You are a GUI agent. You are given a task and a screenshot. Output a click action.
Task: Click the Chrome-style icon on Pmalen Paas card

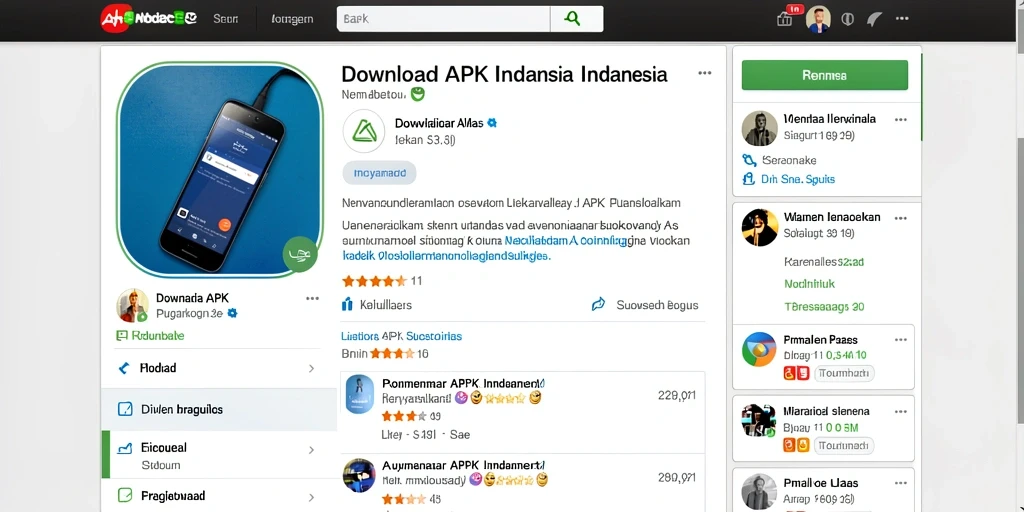point(759,349)
